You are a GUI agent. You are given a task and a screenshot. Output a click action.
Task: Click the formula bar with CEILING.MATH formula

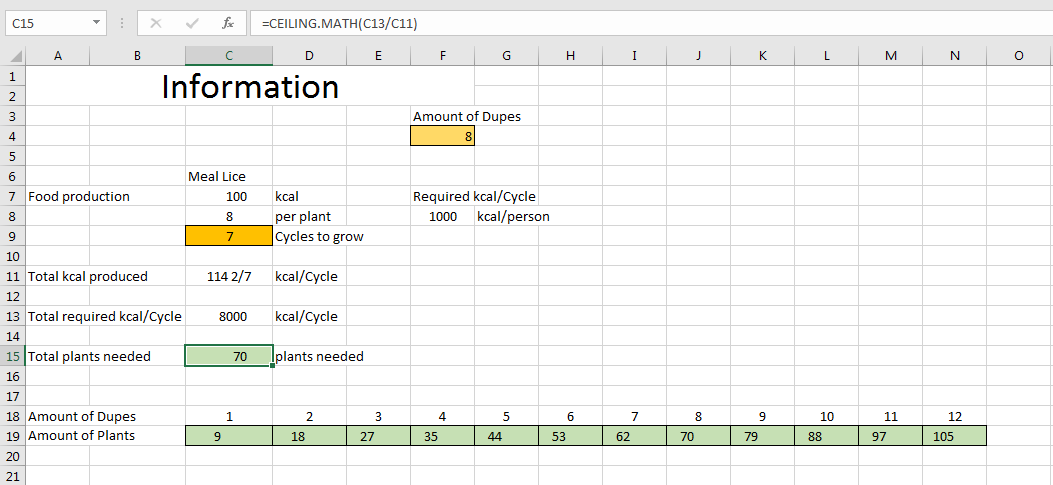[600, 22]
